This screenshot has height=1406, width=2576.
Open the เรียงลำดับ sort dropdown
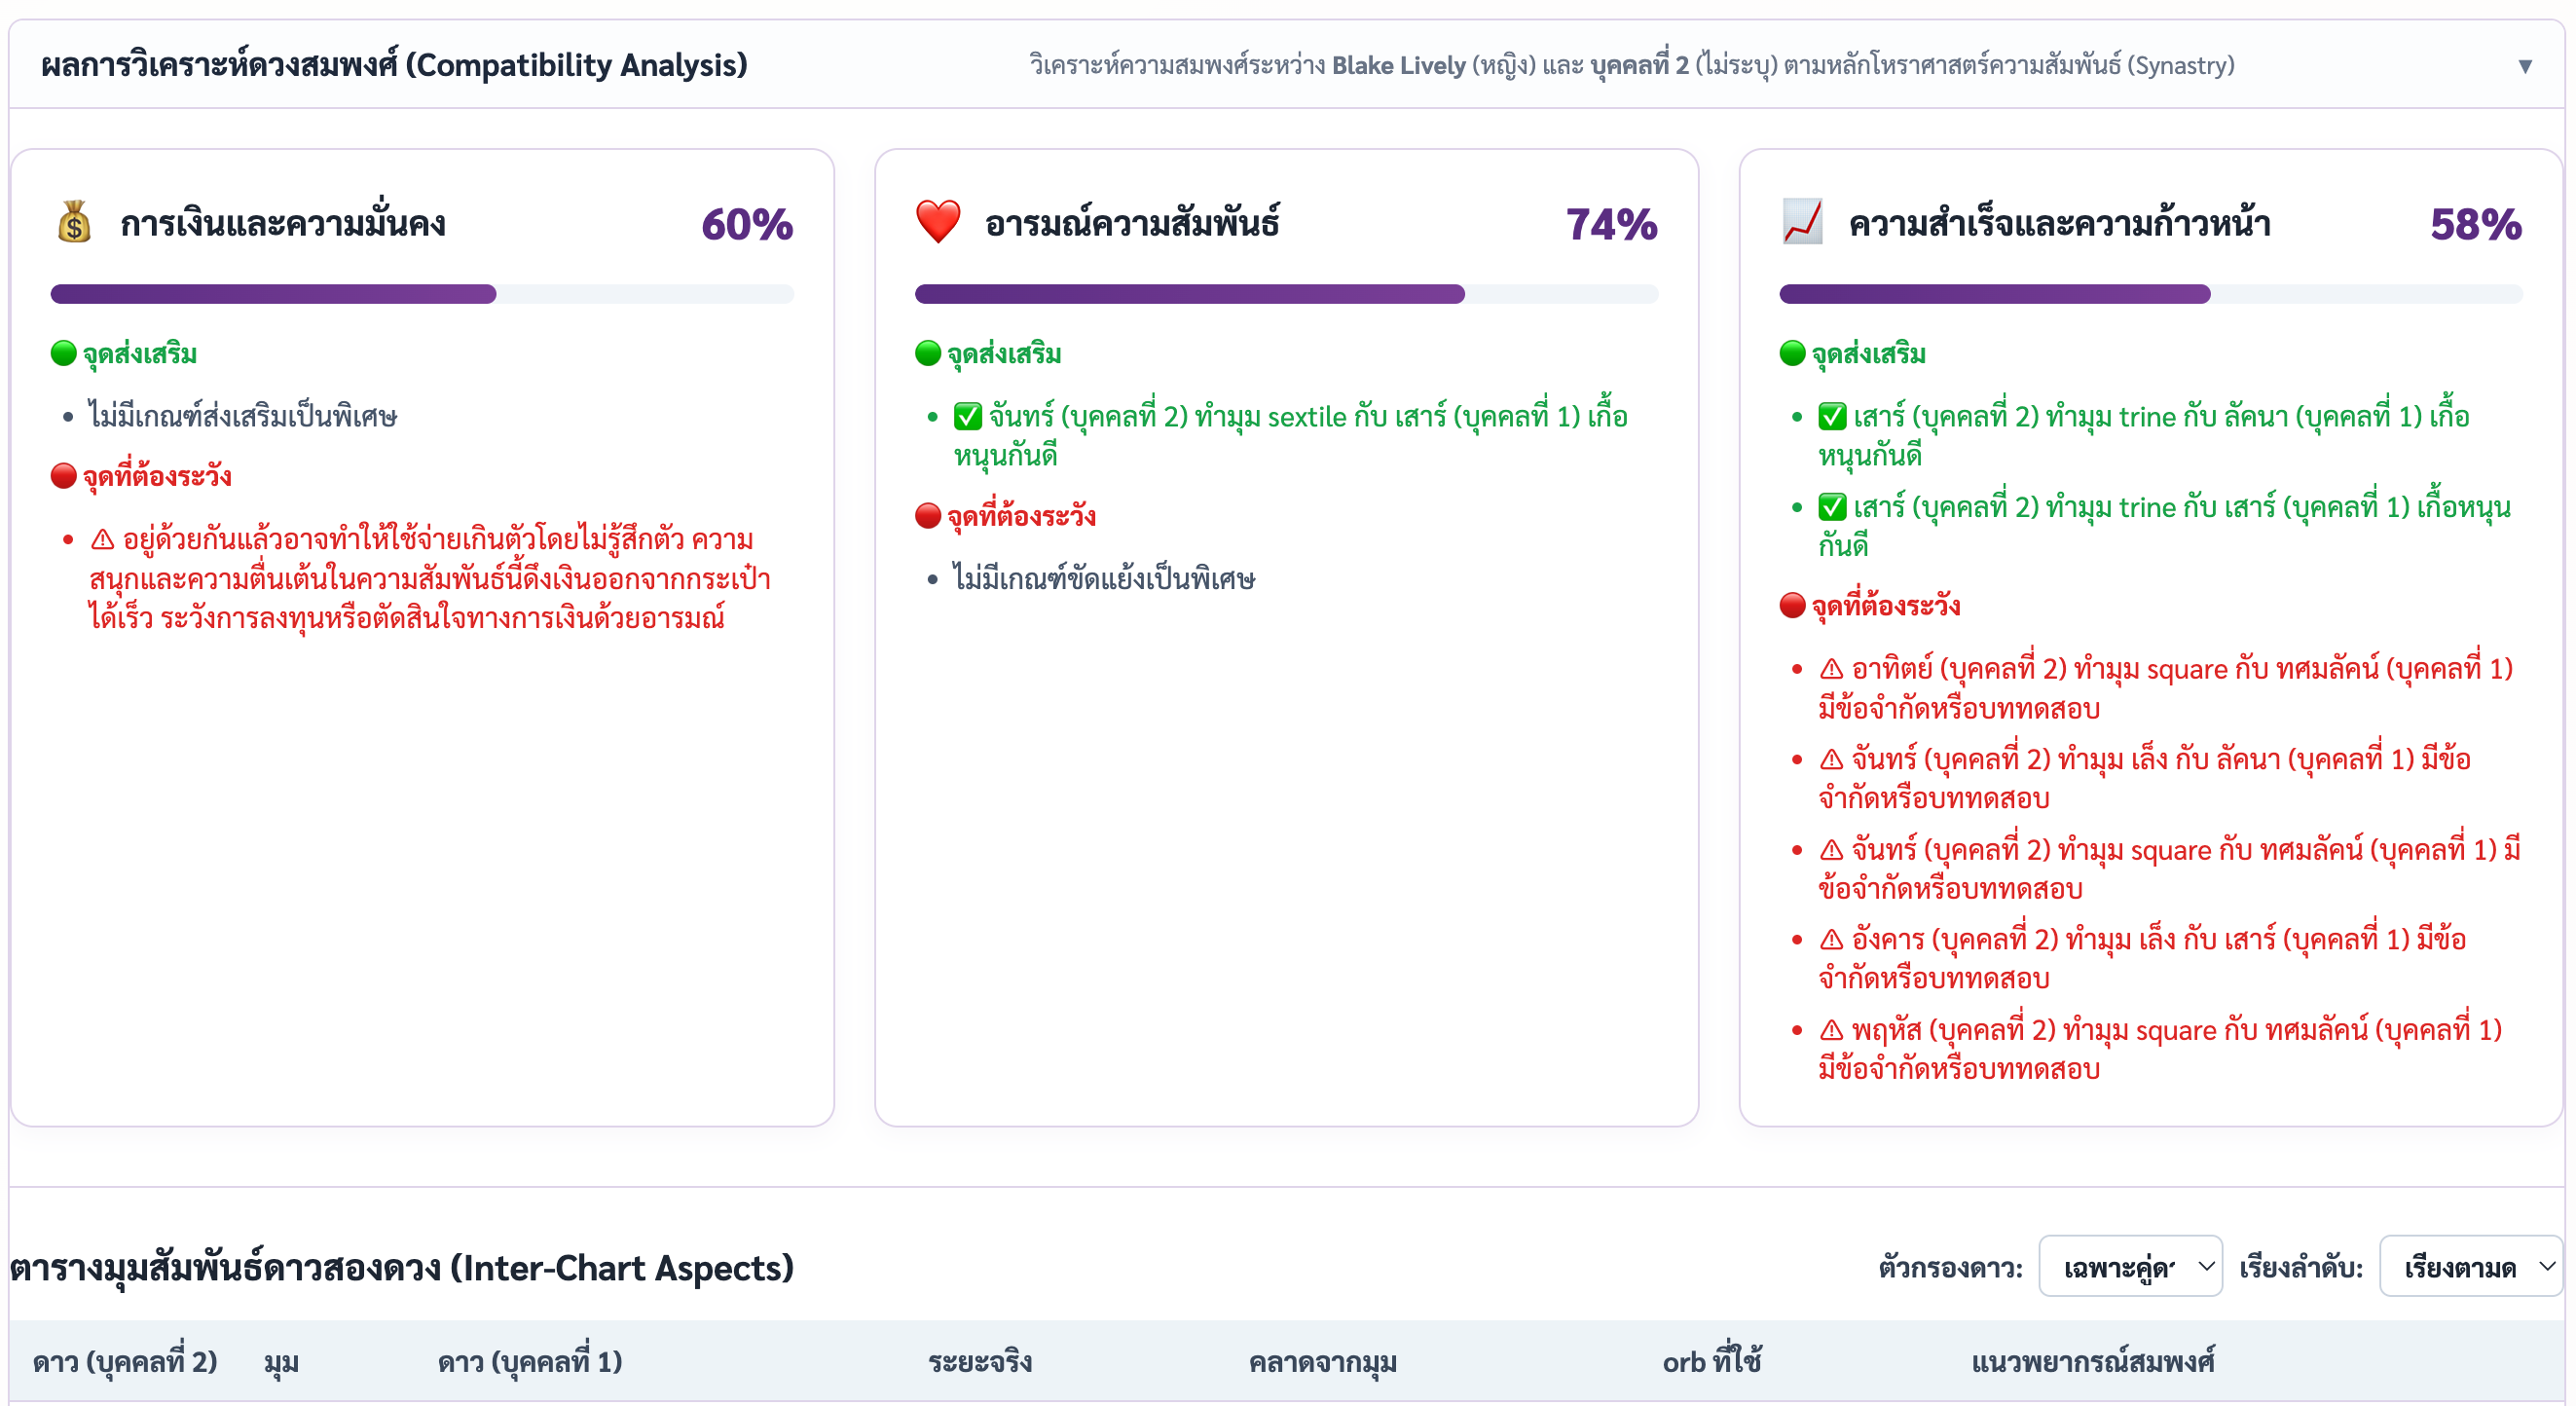(x=2470, y=1267)
